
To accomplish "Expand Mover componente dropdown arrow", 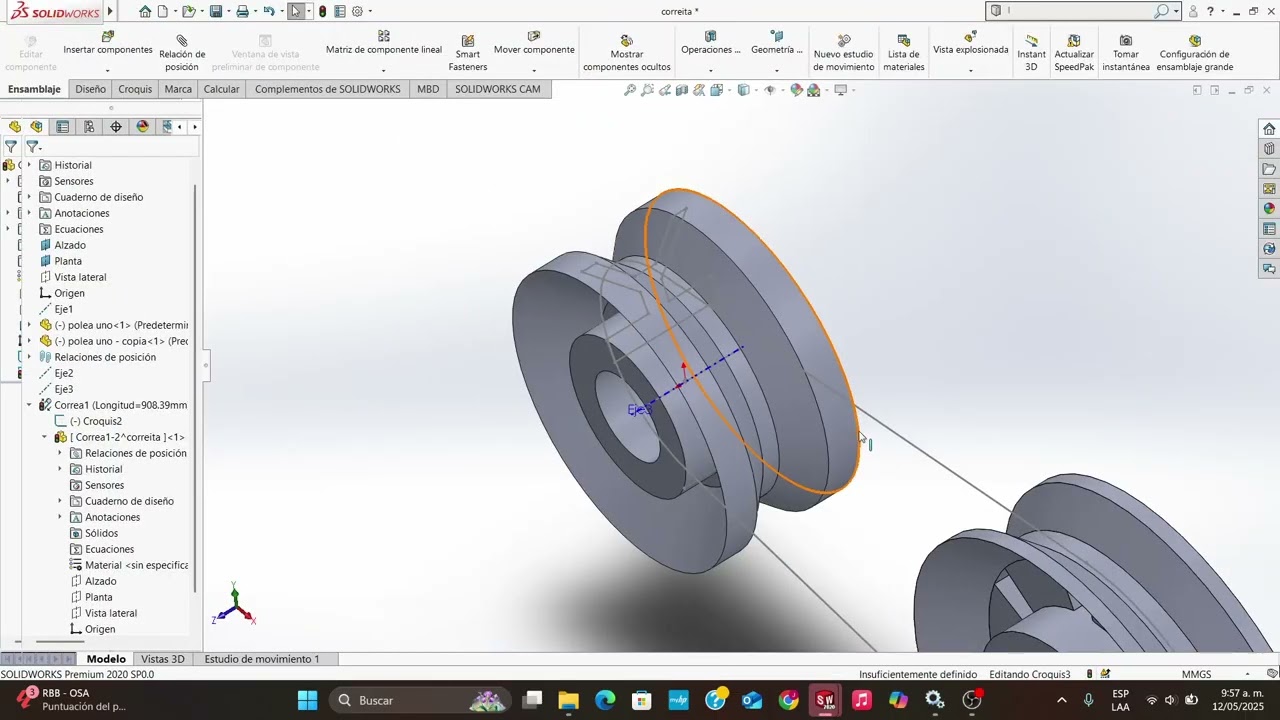I will point(534,70).
